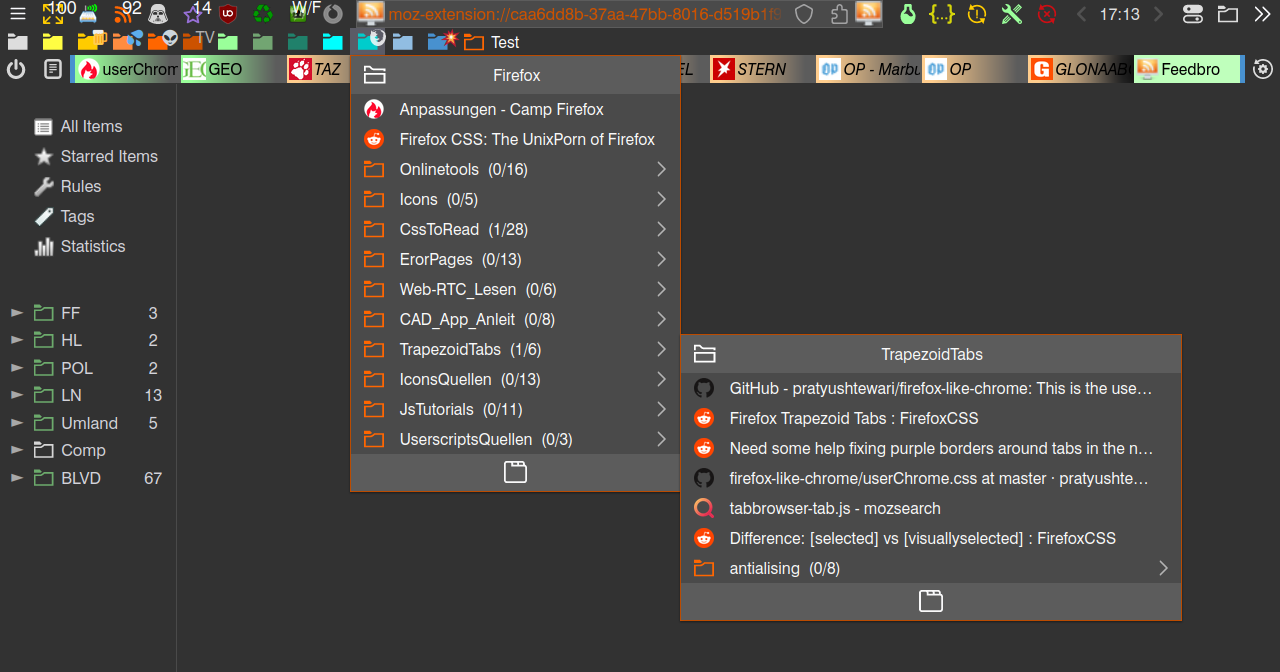Expand the LN feed folder
This screenshot has height=672, width=1280.
[x=16, y=395]
